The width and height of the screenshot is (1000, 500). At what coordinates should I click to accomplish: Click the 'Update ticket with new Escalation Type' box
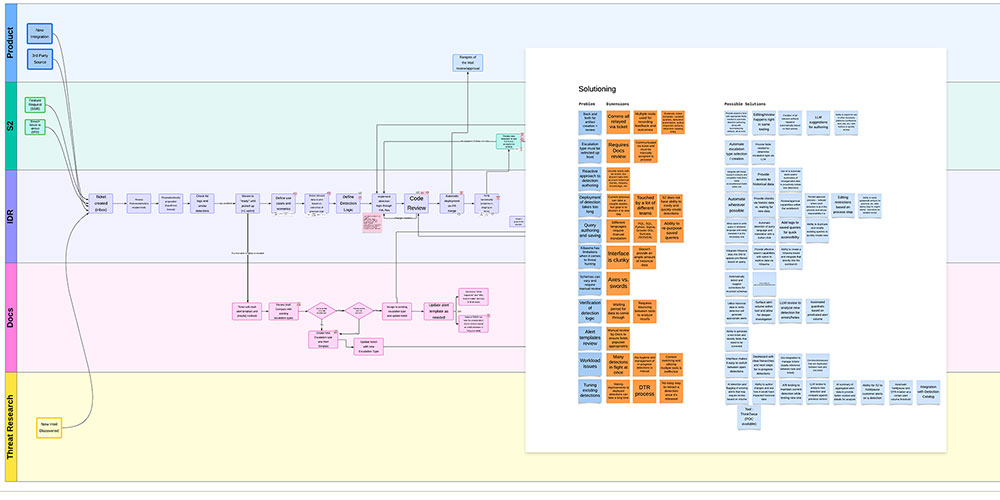[x=369, y=347]
